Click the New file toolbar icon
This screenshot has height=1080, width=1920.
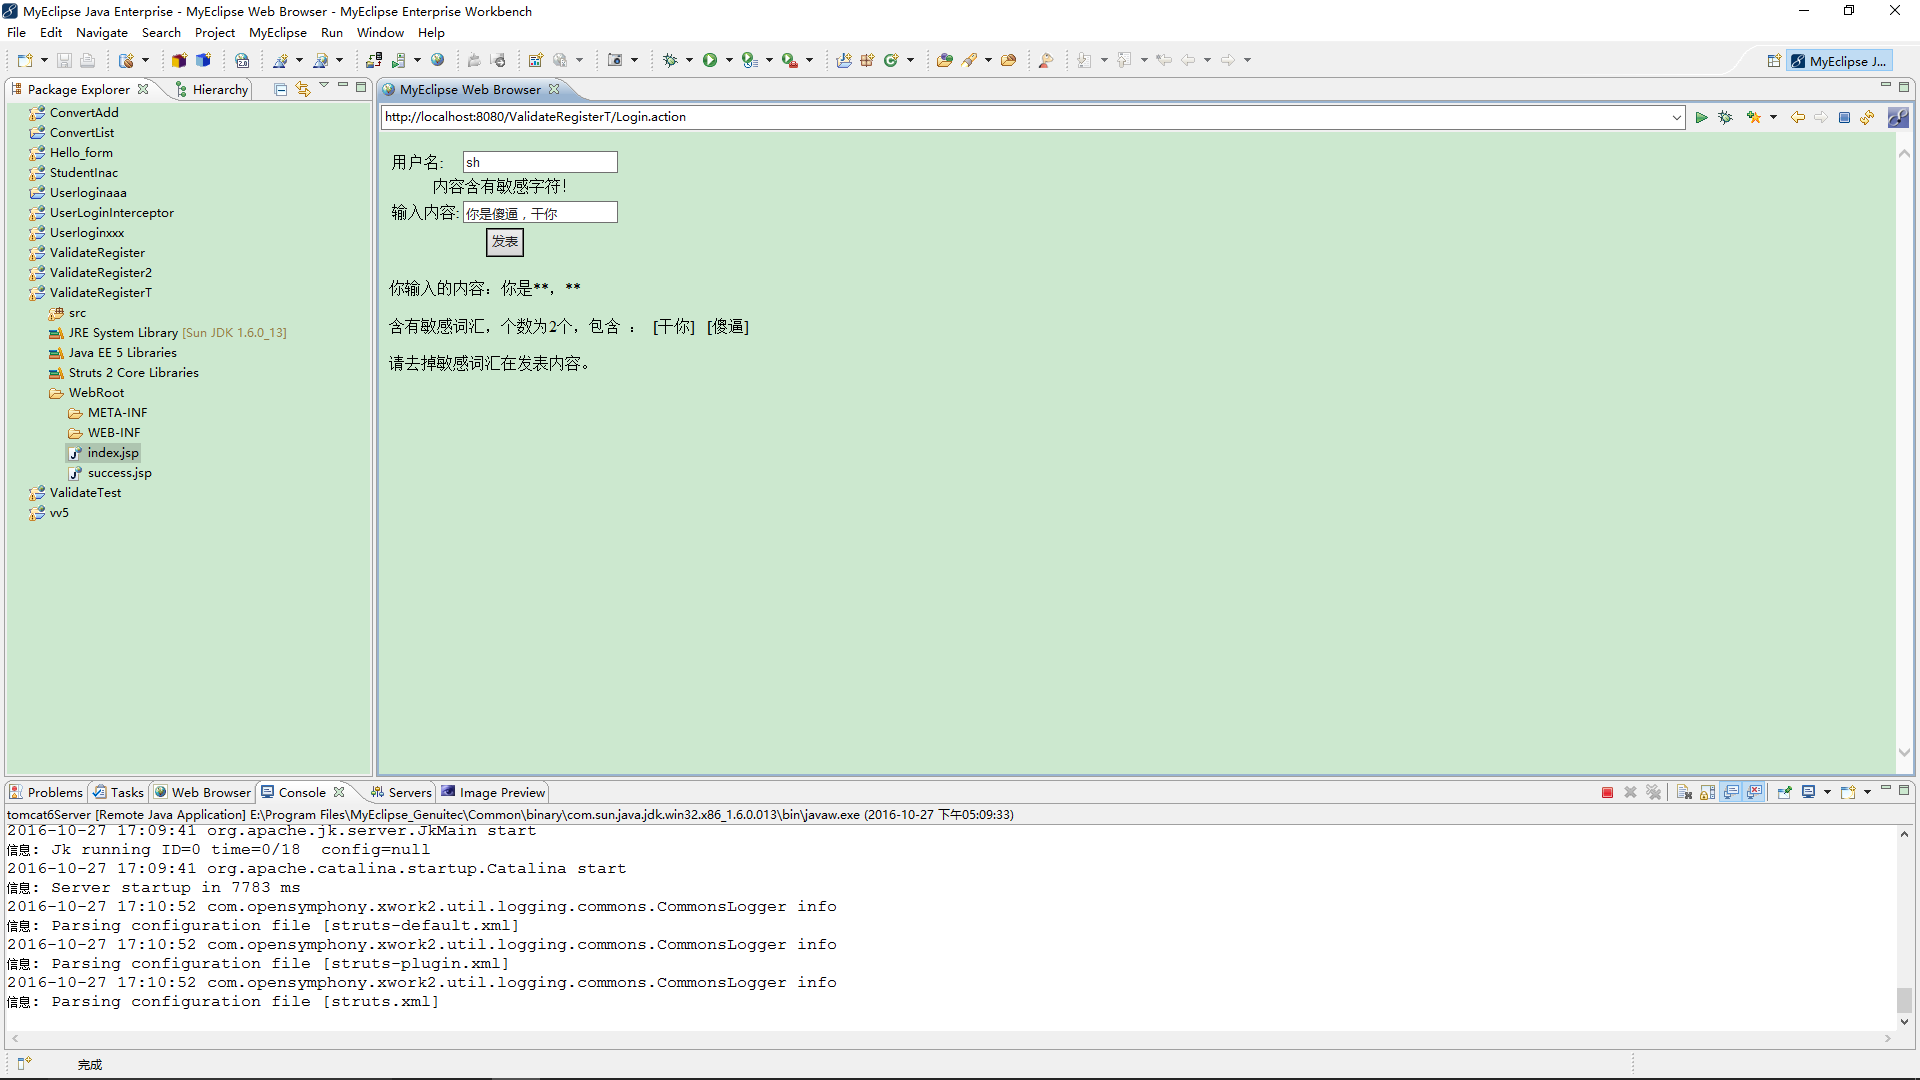click(x=24, y=61)
